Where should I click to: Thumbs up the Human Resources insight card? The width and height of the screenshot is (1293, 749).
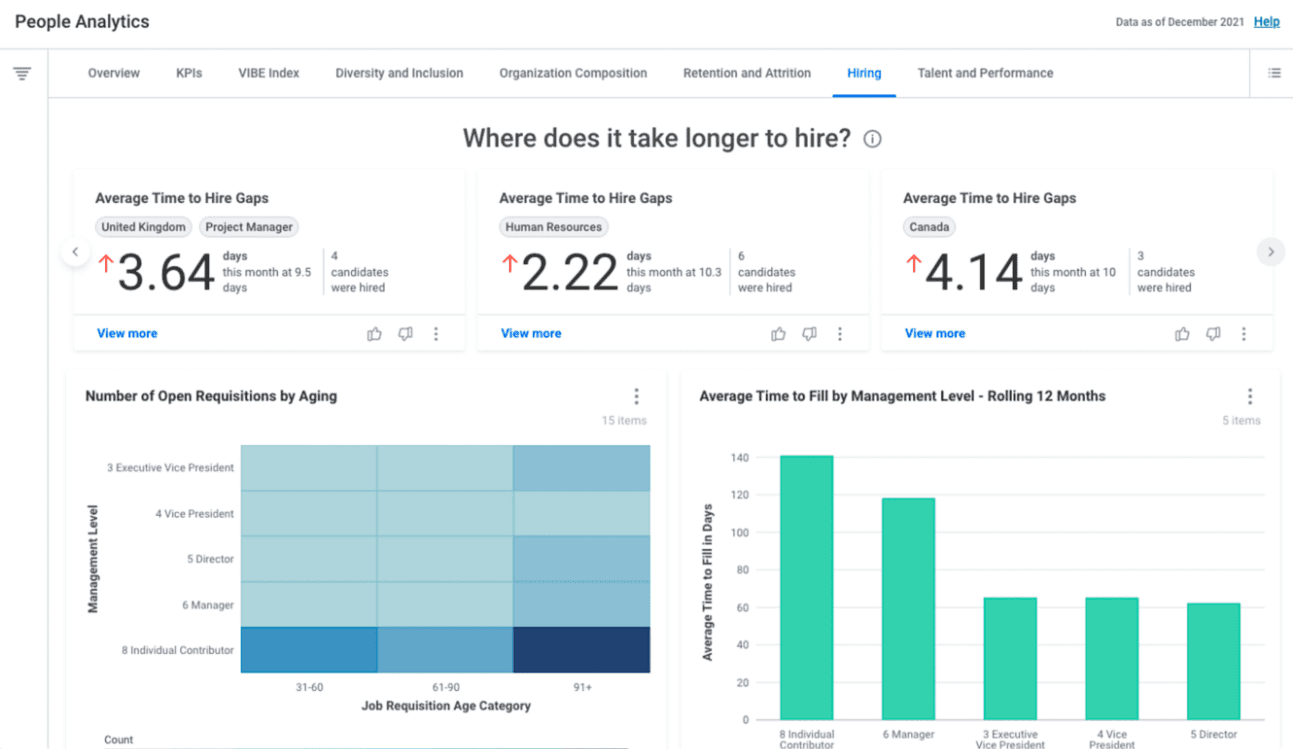[778, 334]
